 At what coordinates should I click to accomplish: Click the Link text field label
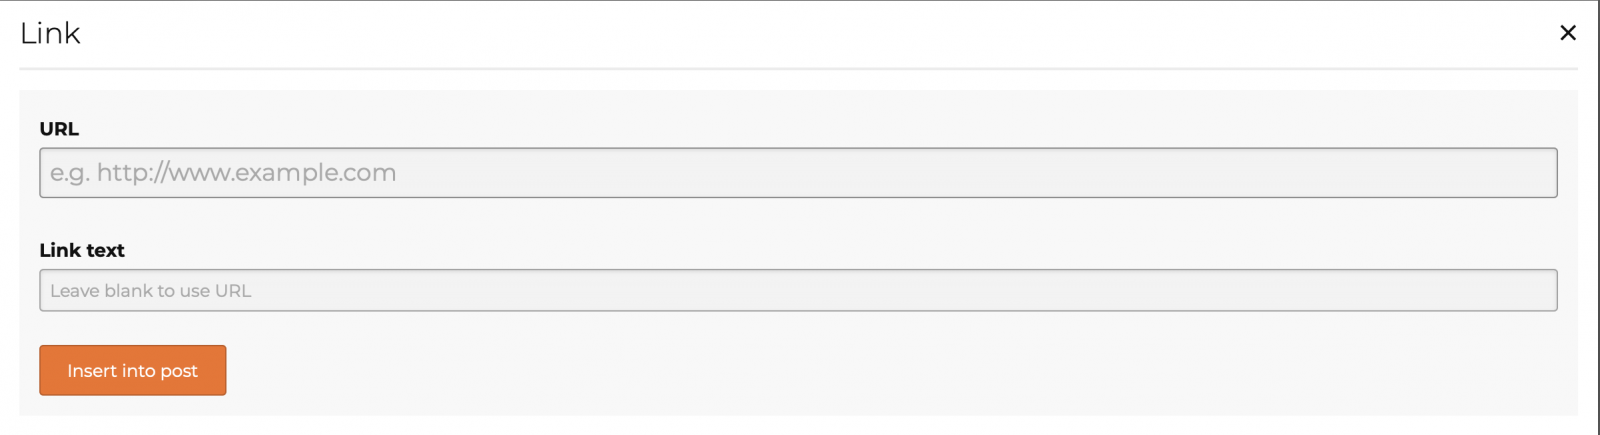(82, 250)
